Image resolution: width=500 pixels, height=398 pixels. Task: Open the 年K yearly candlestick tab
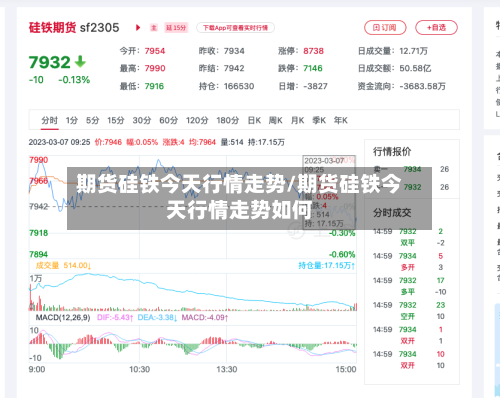click(341, 120)
